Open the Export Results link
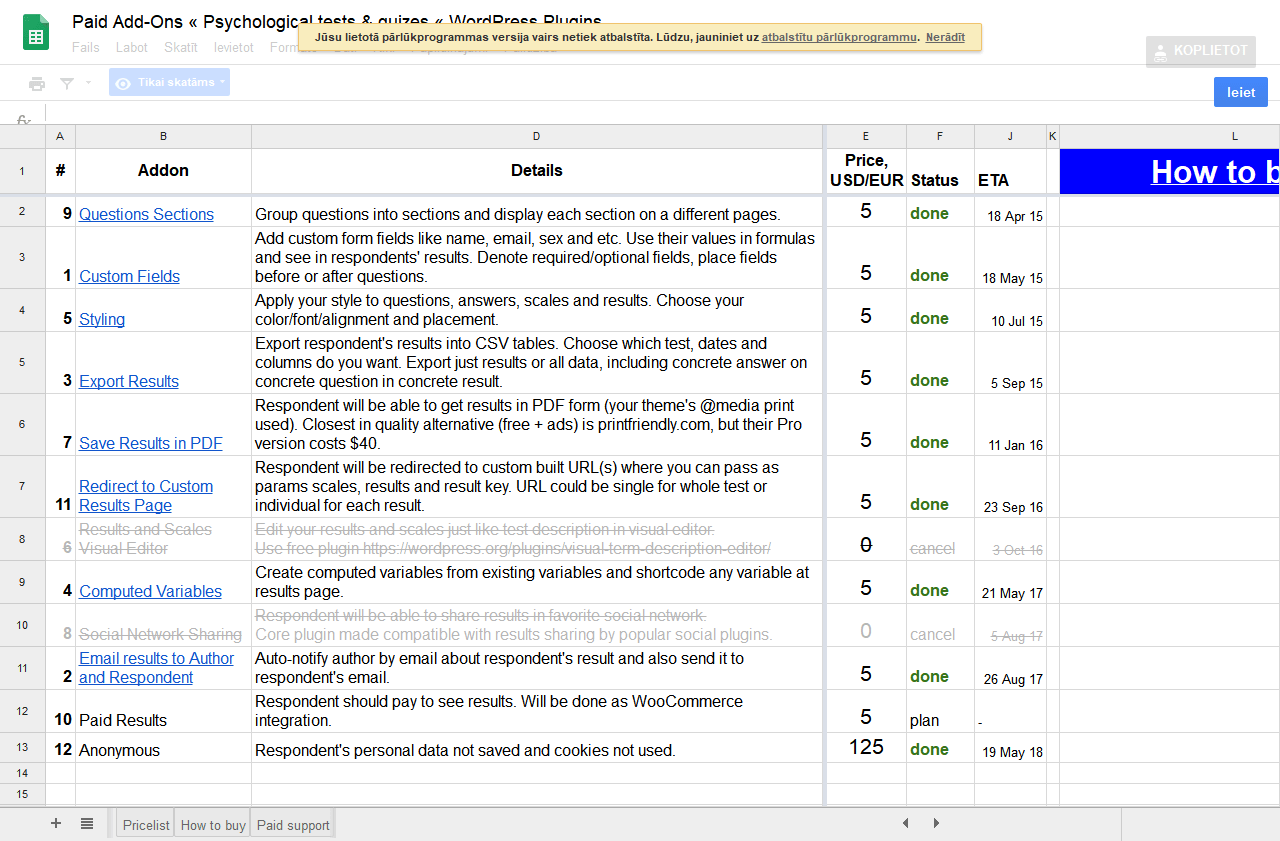 tap(129, 381)
